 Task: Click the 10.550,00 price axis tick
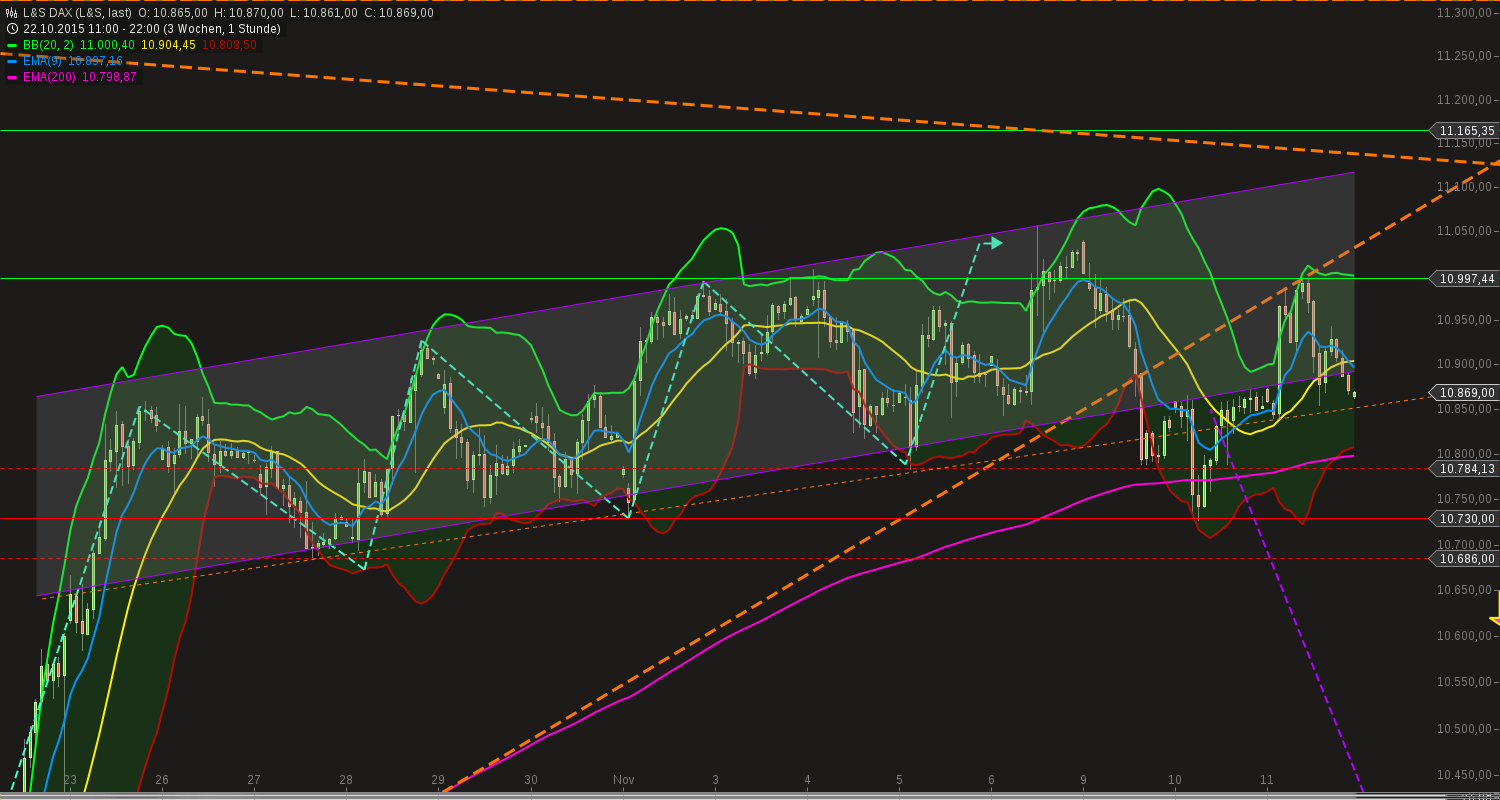(1465, 682)
